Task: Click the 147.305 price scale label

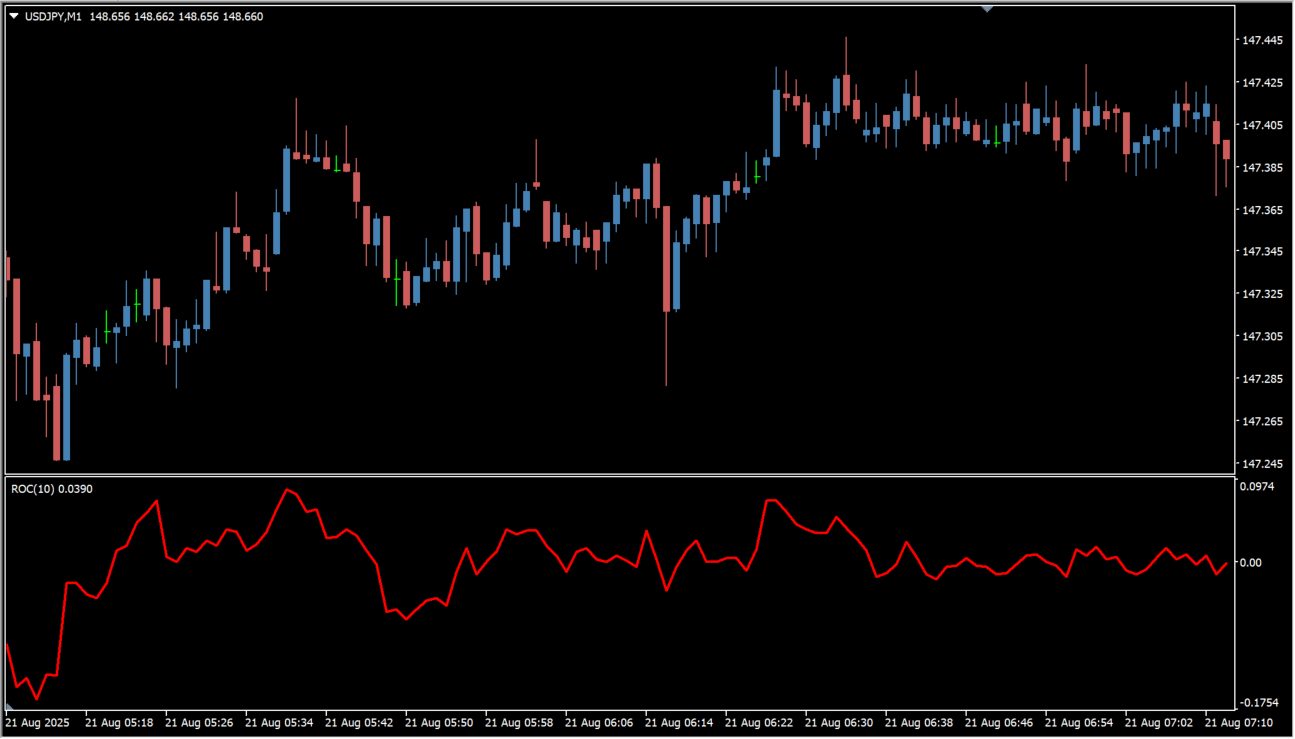Action: click(1262, 337)
